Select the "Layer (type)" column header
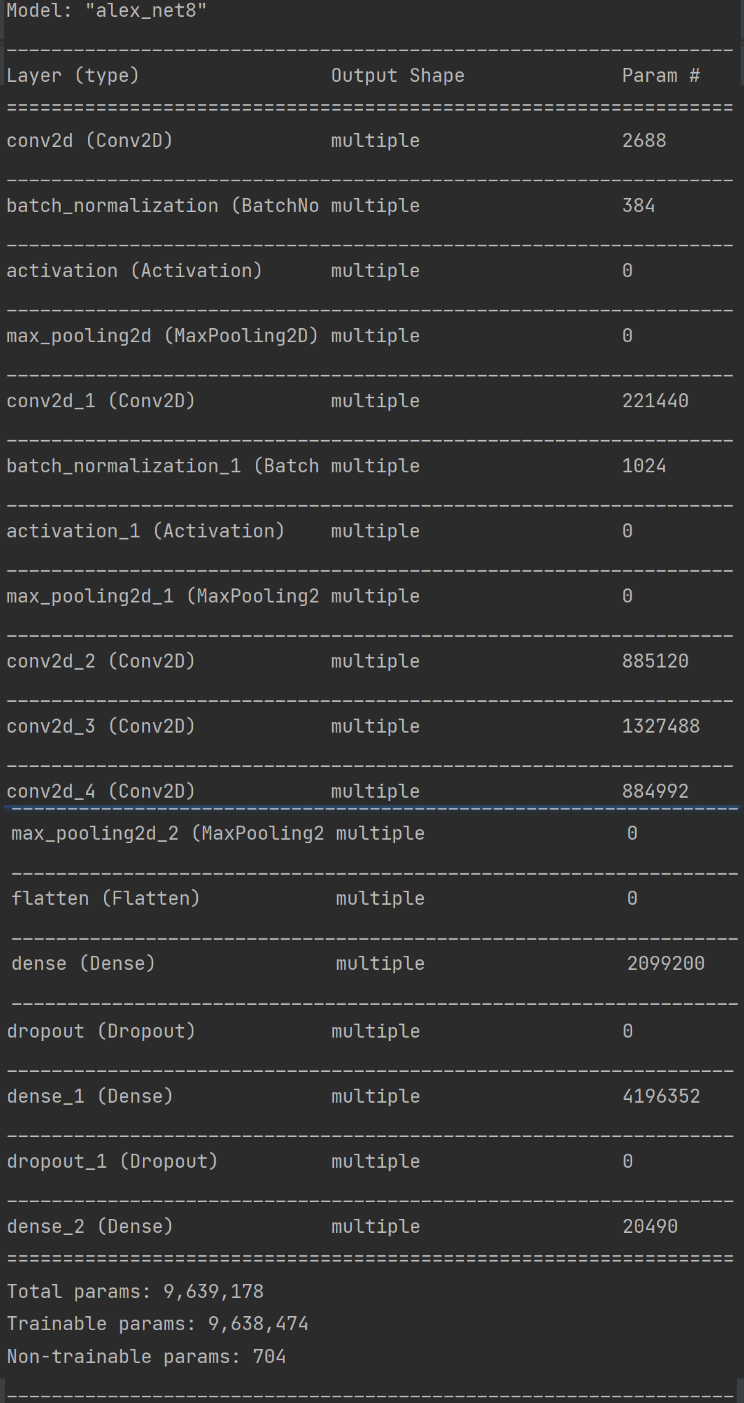 (73, 76)
